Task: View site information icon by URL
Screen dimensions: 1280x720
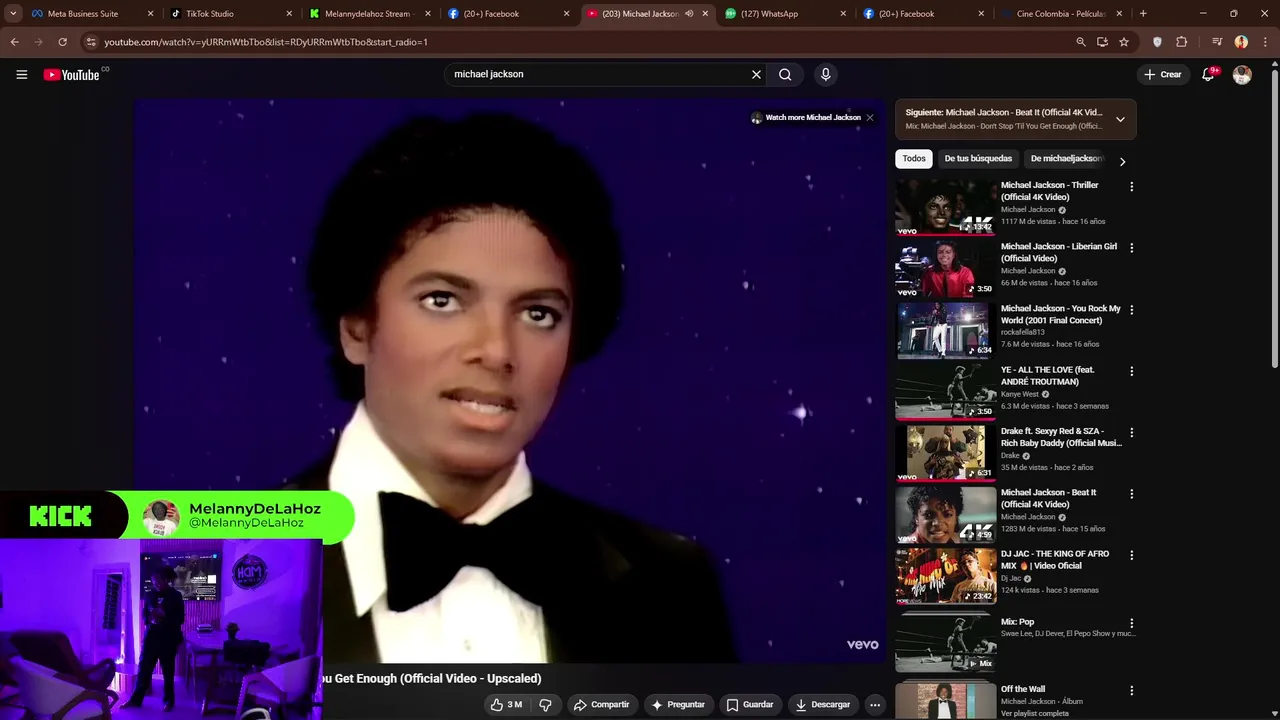Action: 91,42
